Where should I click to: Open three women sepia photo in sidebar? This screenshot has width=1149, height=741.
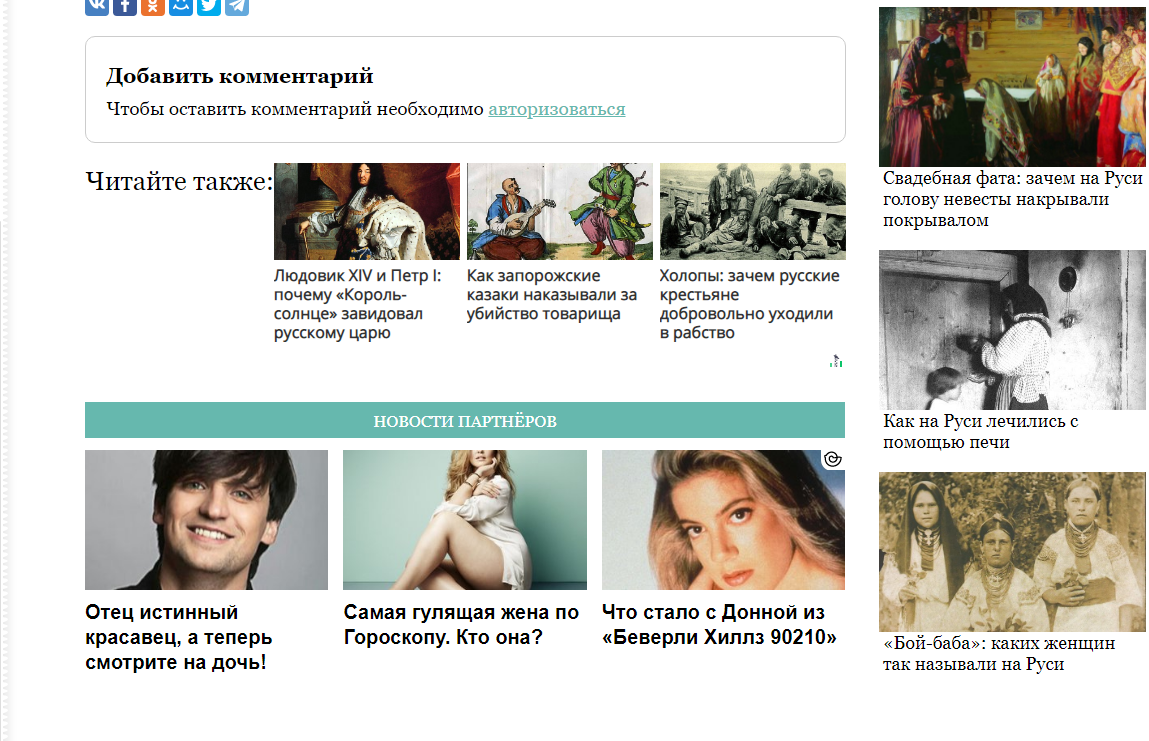(1012, 552)
